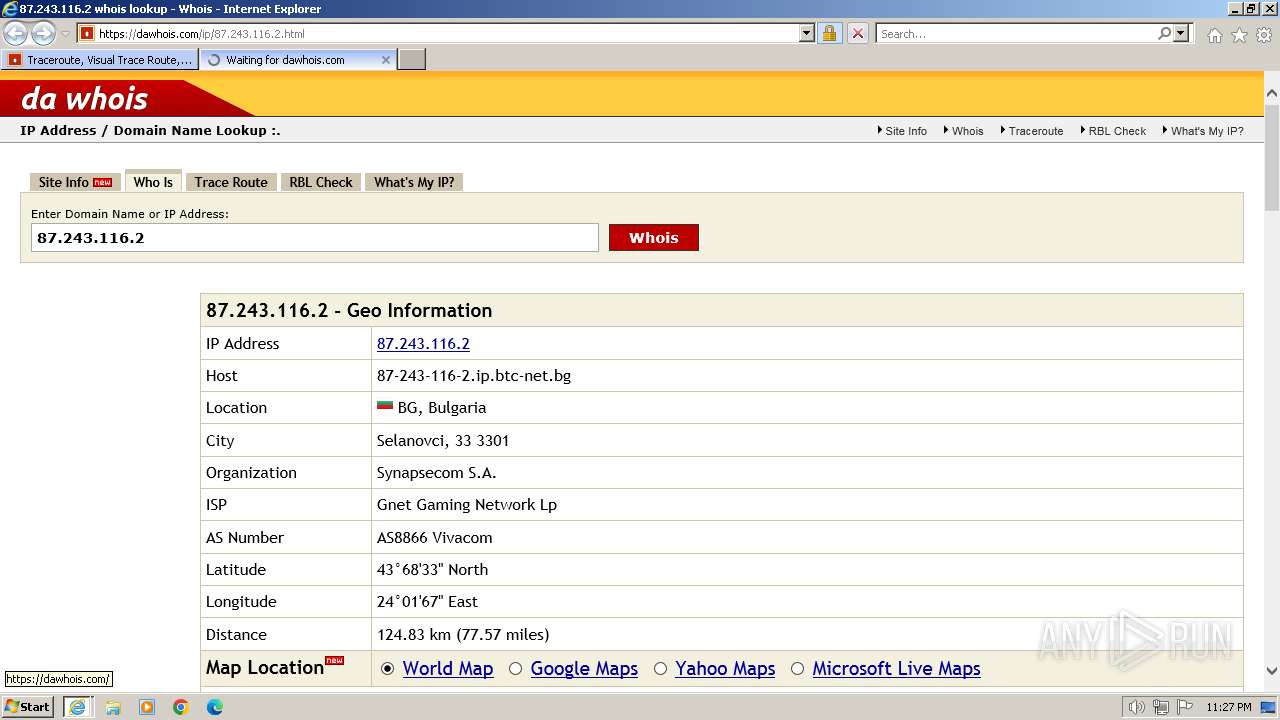
Task: Click the 'Selanovci, 33 3301' city value
Action: click(x=443, y=440)
